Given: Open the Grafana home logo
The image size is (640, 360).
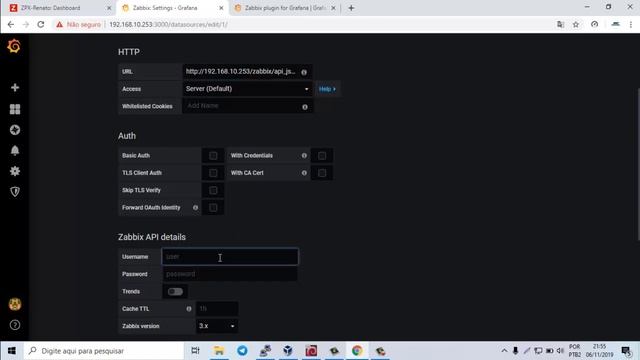Looking at the screenshot, I should pos(14,46).
